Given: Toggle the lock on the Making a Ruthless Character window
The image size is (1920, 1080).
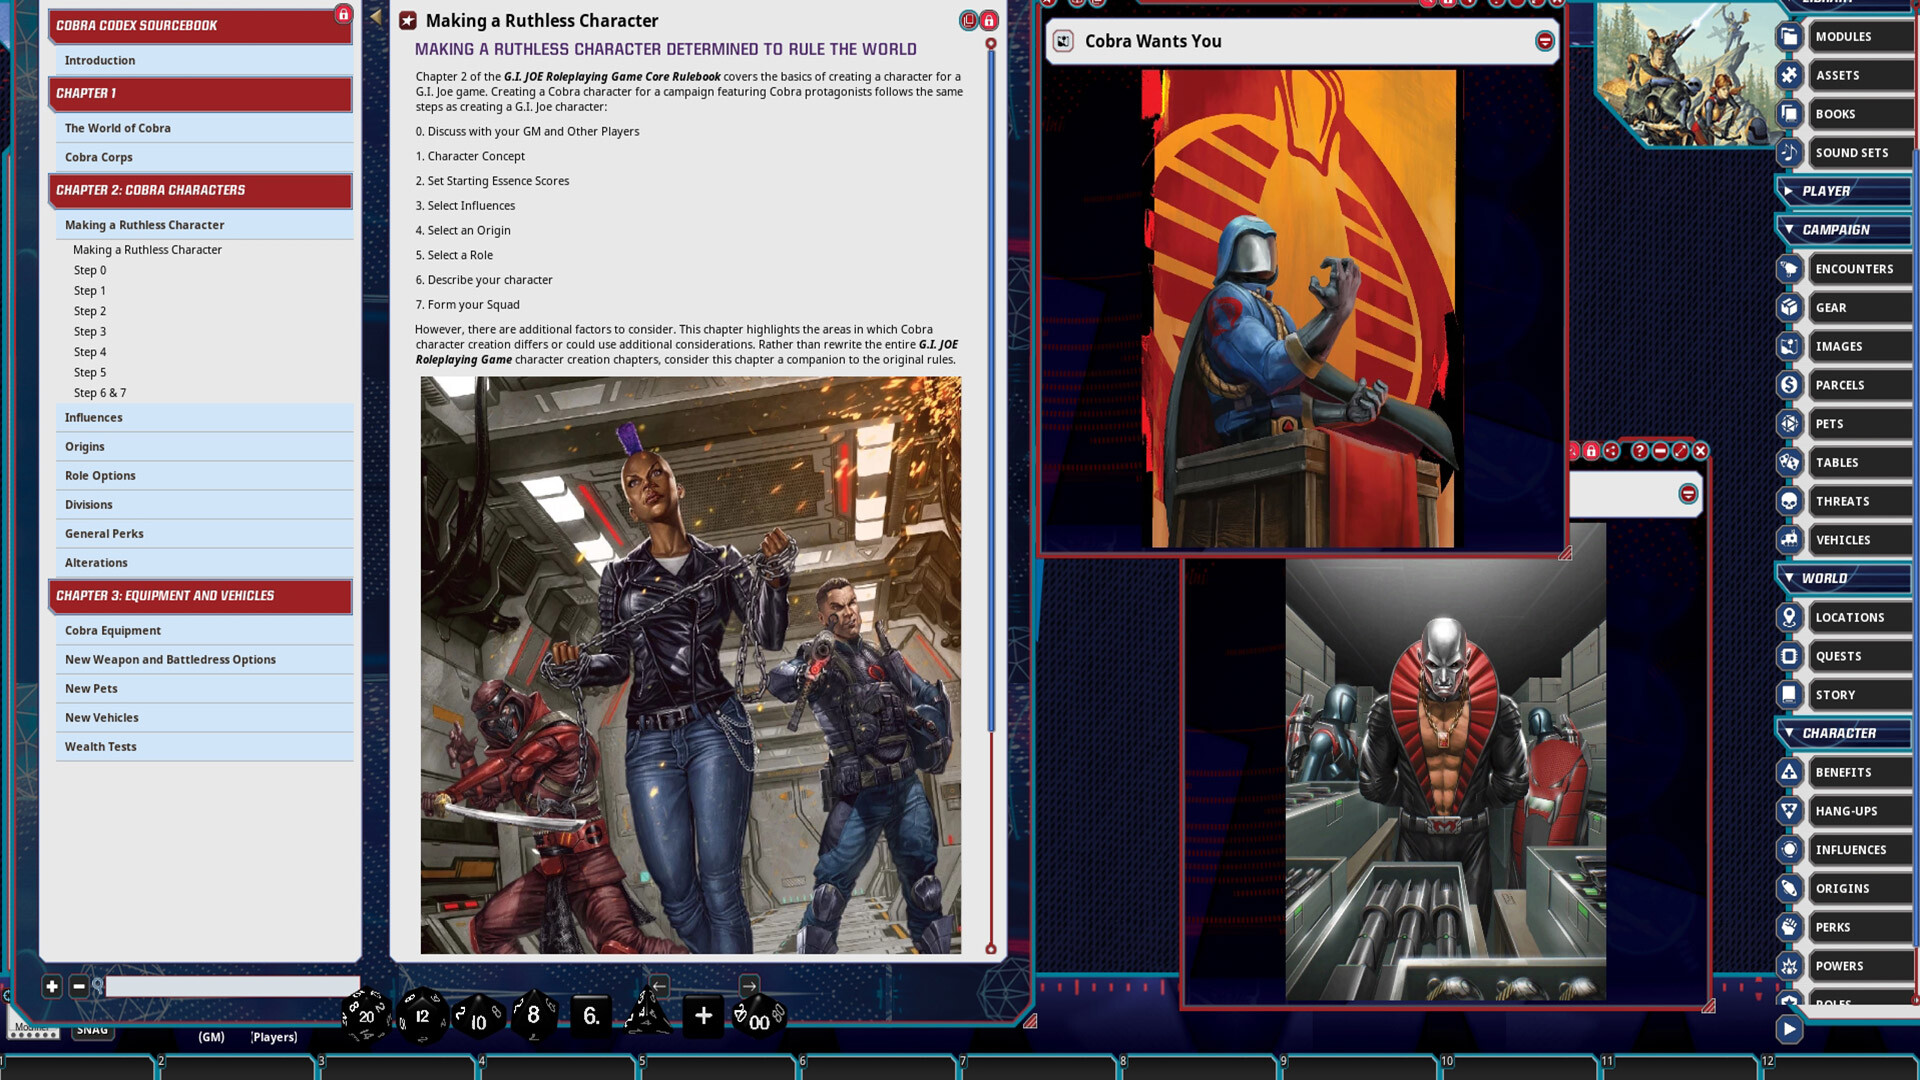Looking at the screenshot, I should 988,20.
